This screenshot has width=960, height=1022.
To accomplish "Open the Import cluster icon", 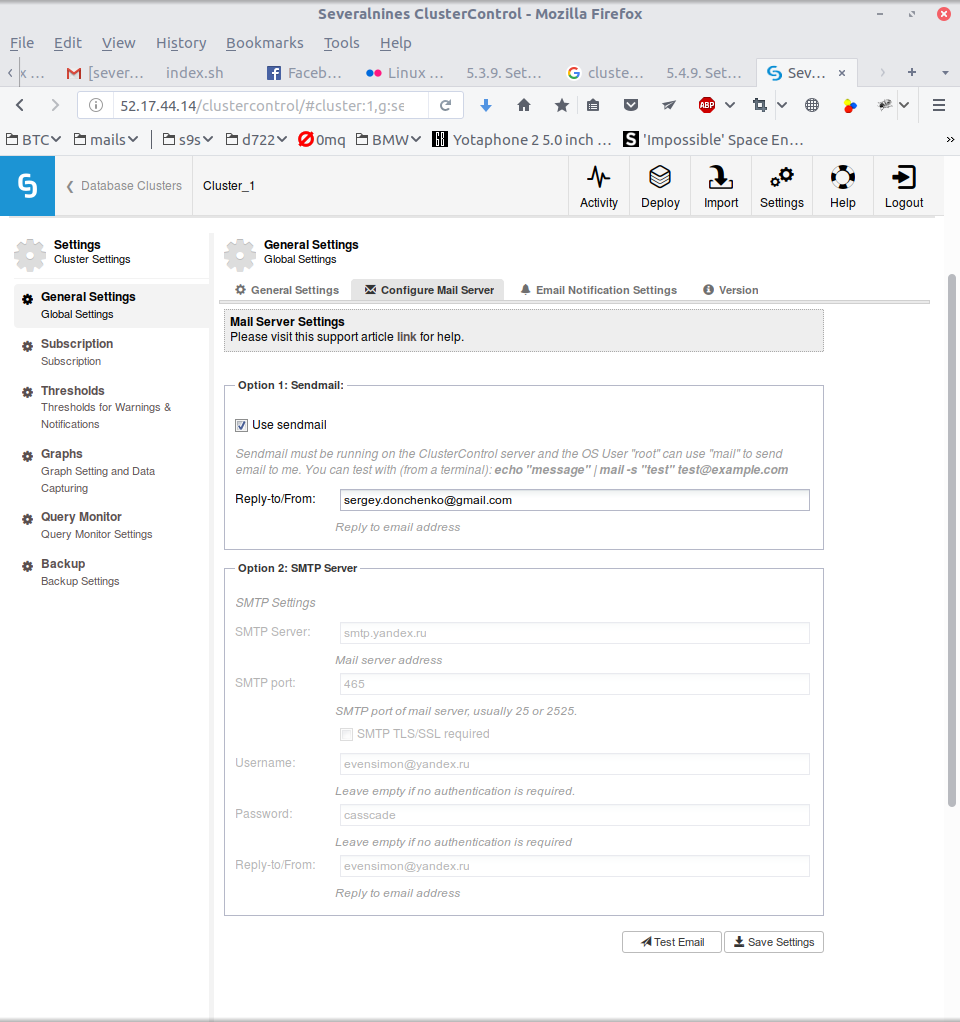I will [720, 186].
